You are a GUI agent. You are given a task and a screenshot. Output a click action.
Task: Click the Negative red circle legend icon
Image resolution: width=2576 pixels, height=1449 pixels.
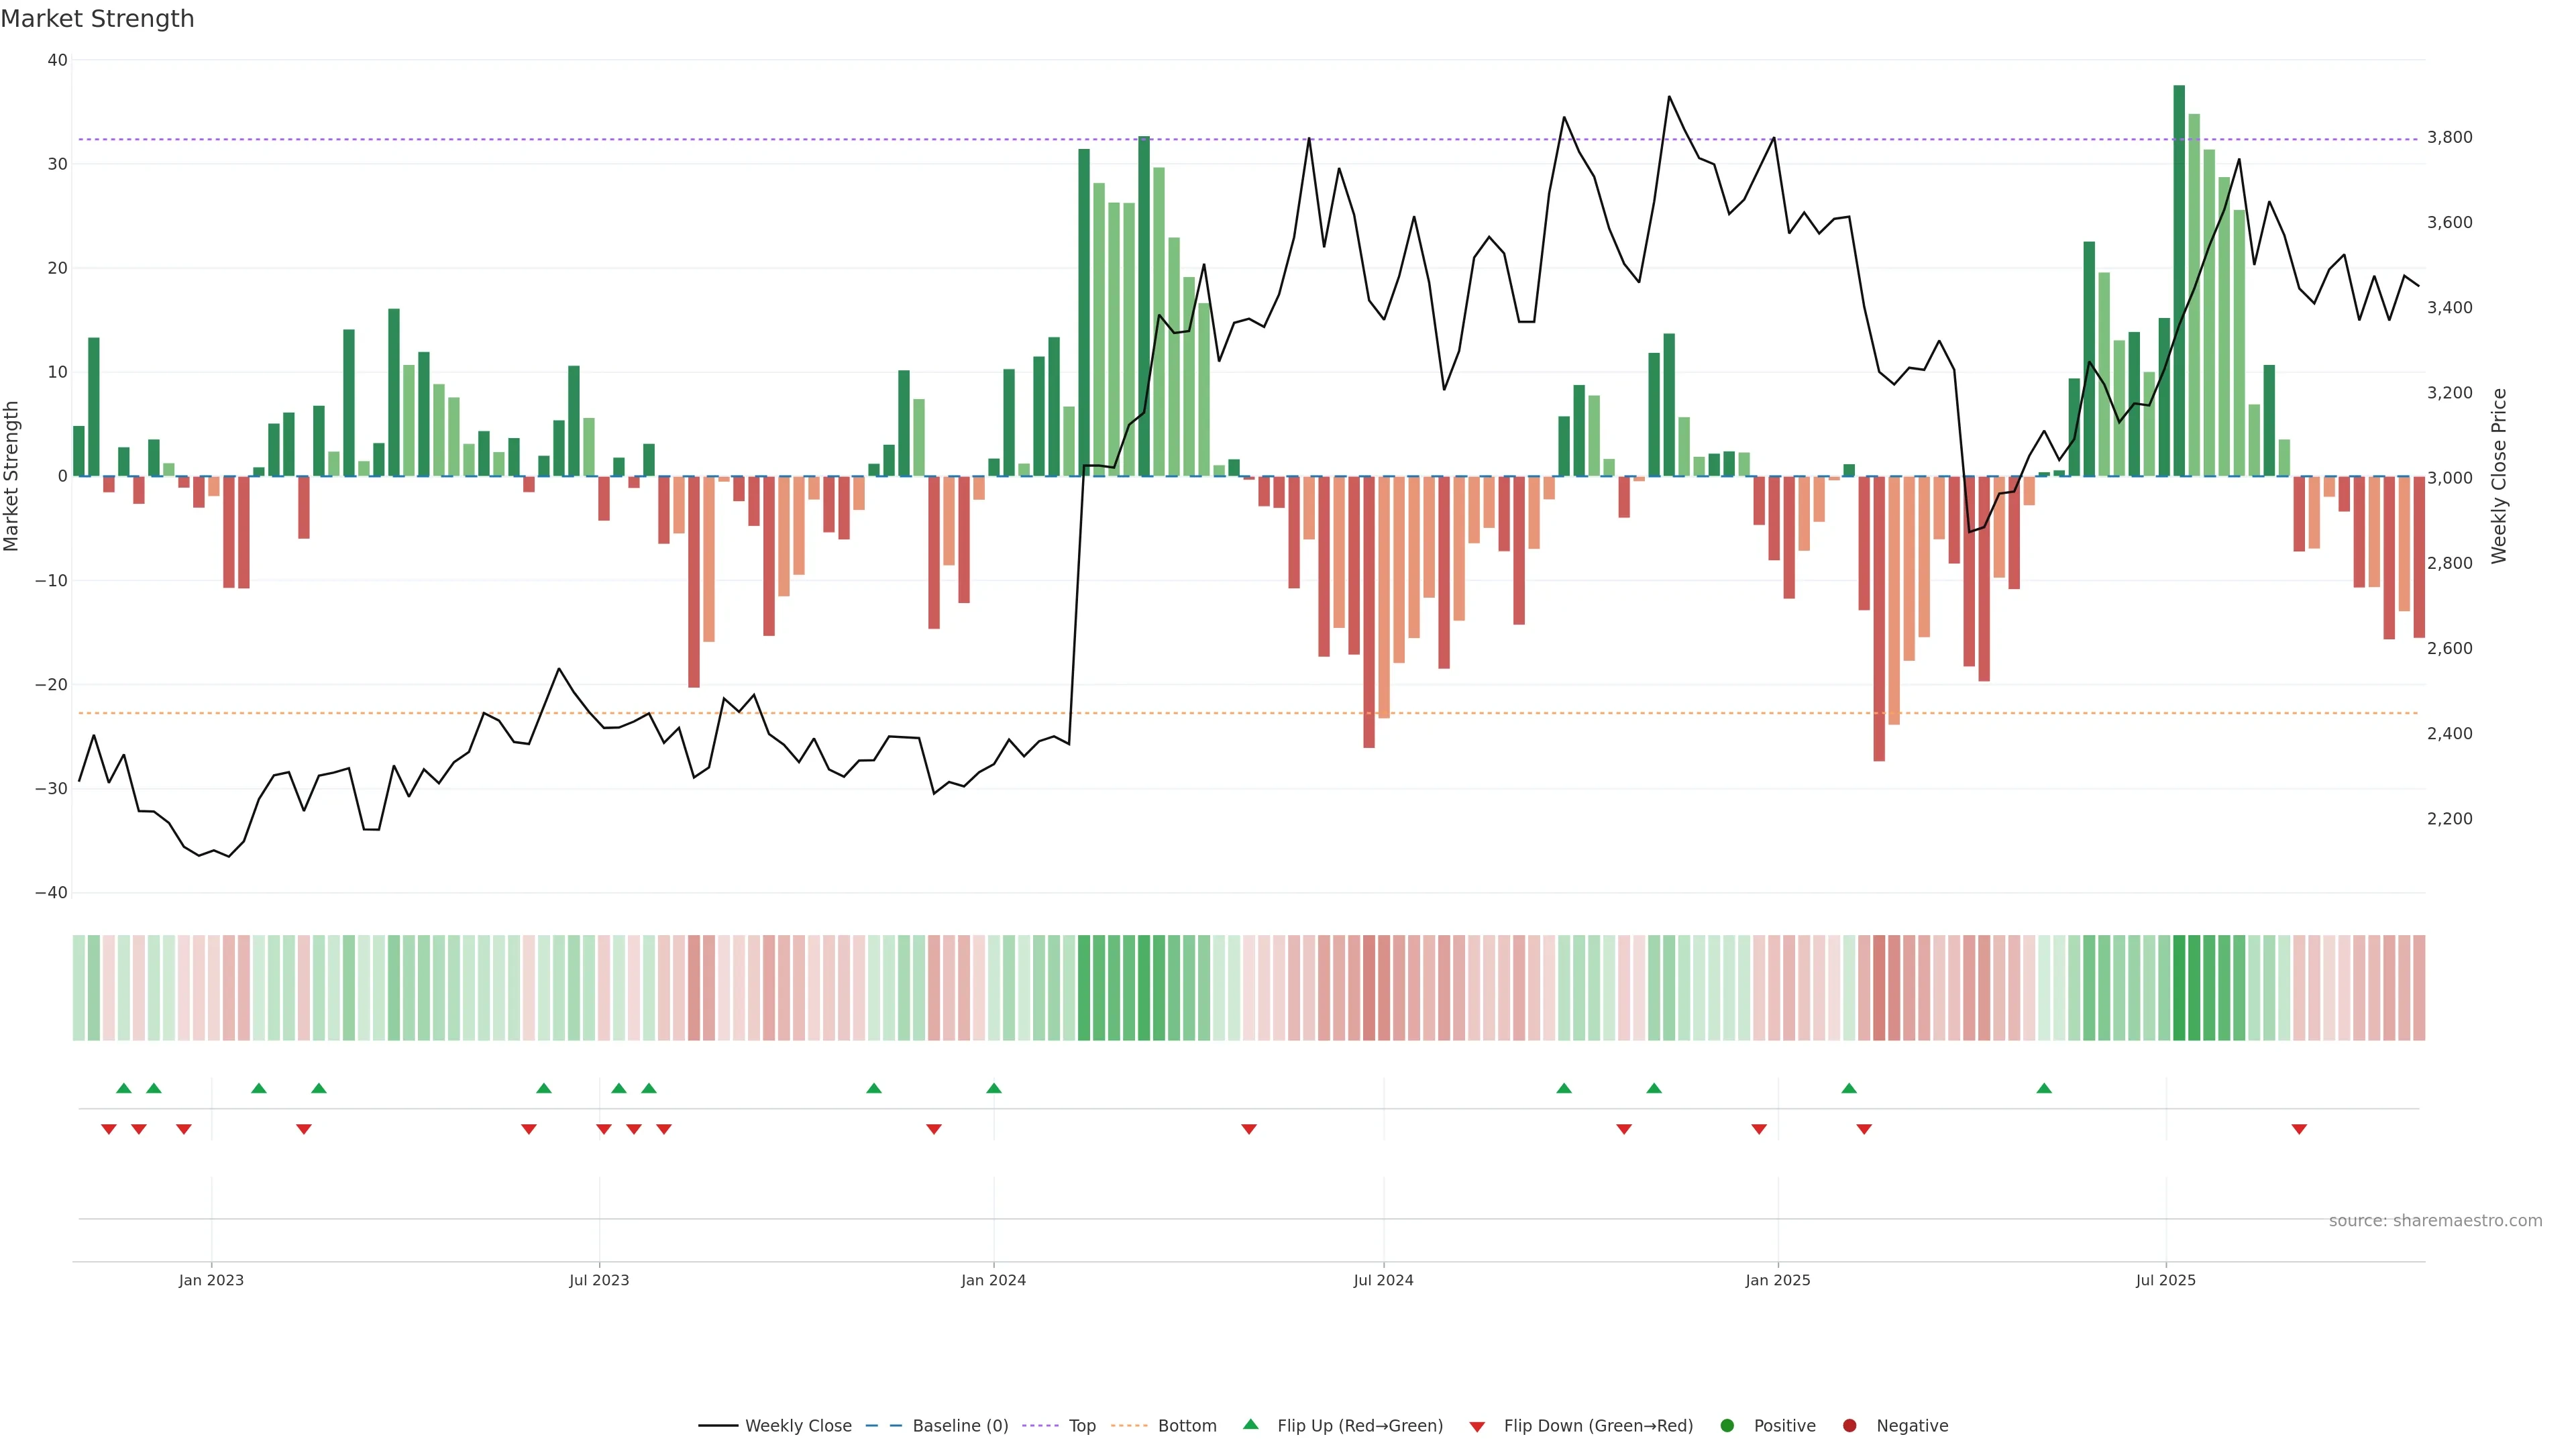(x=1849, y=1426)
